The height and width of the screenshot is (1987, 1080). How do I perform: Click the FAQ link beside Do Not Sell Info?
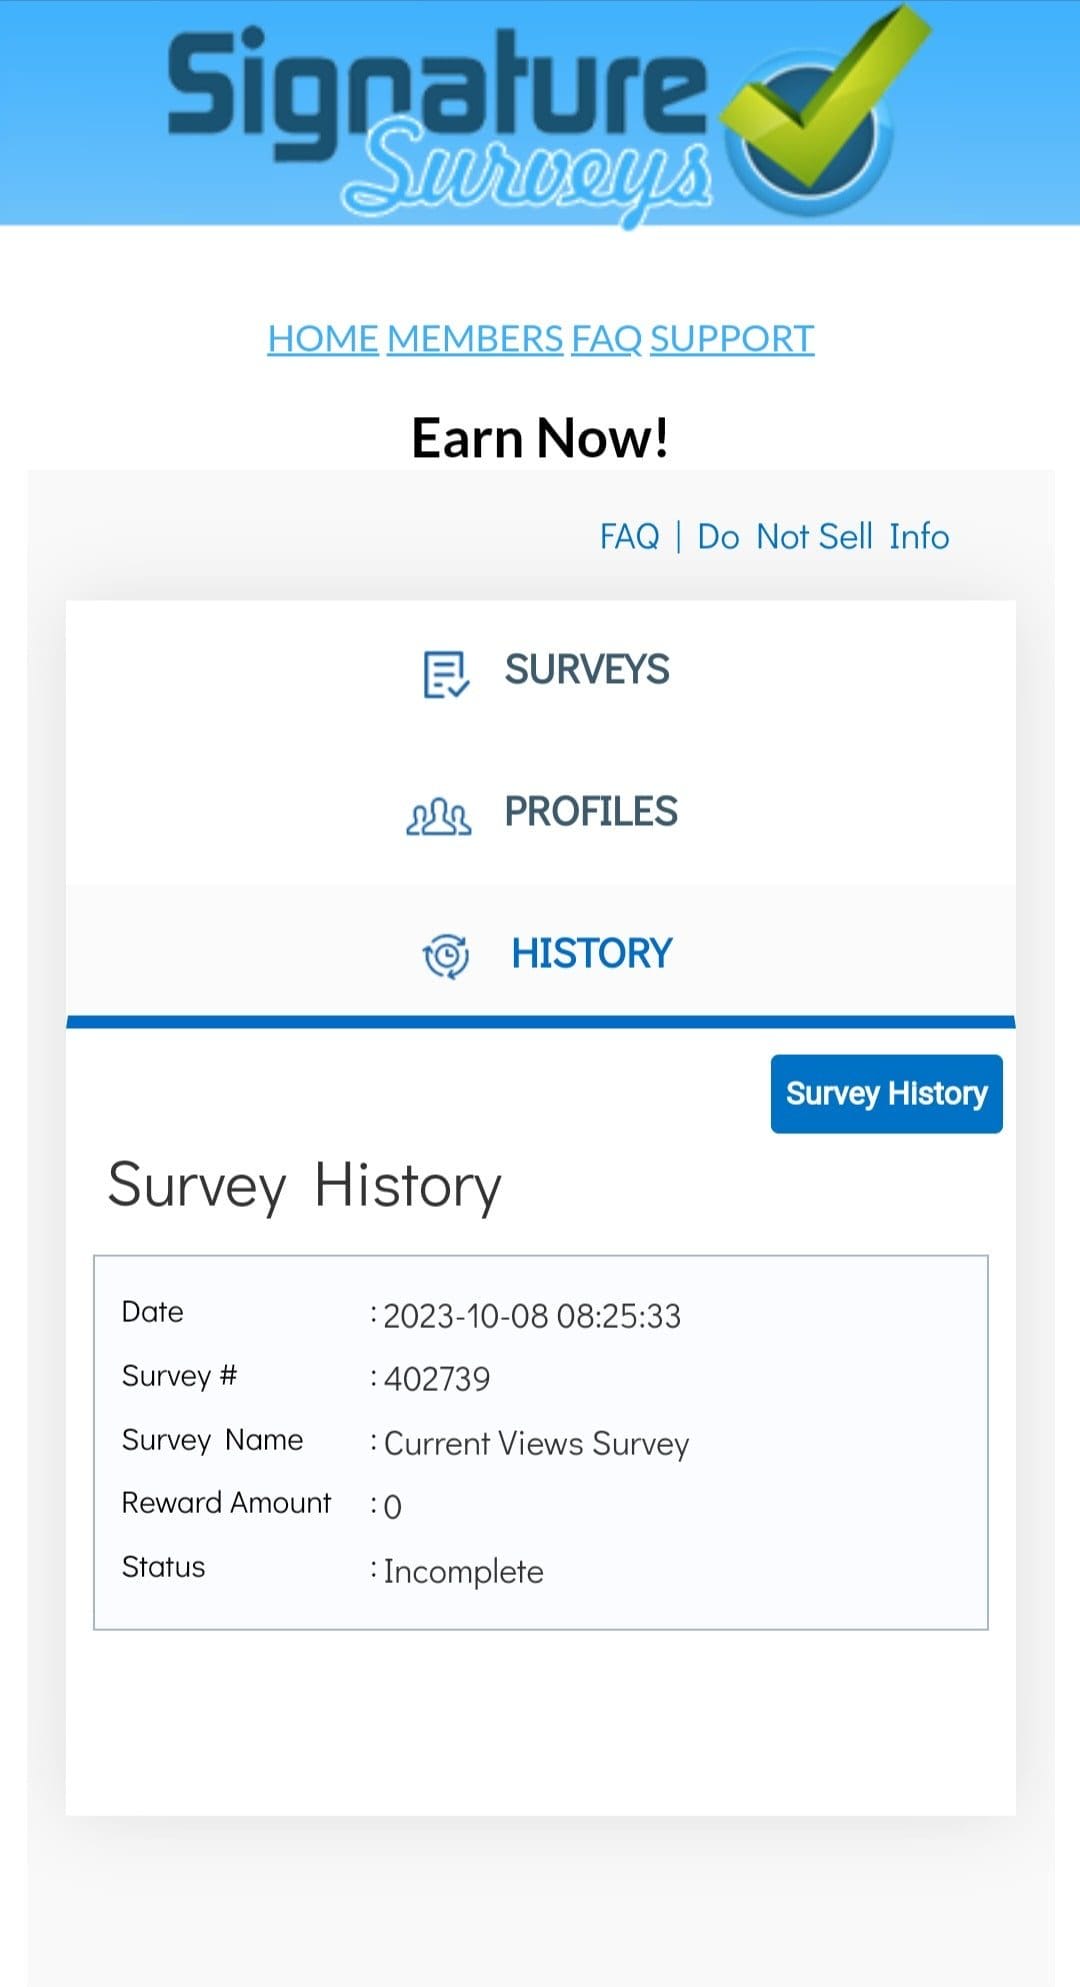tap(629, 537)
